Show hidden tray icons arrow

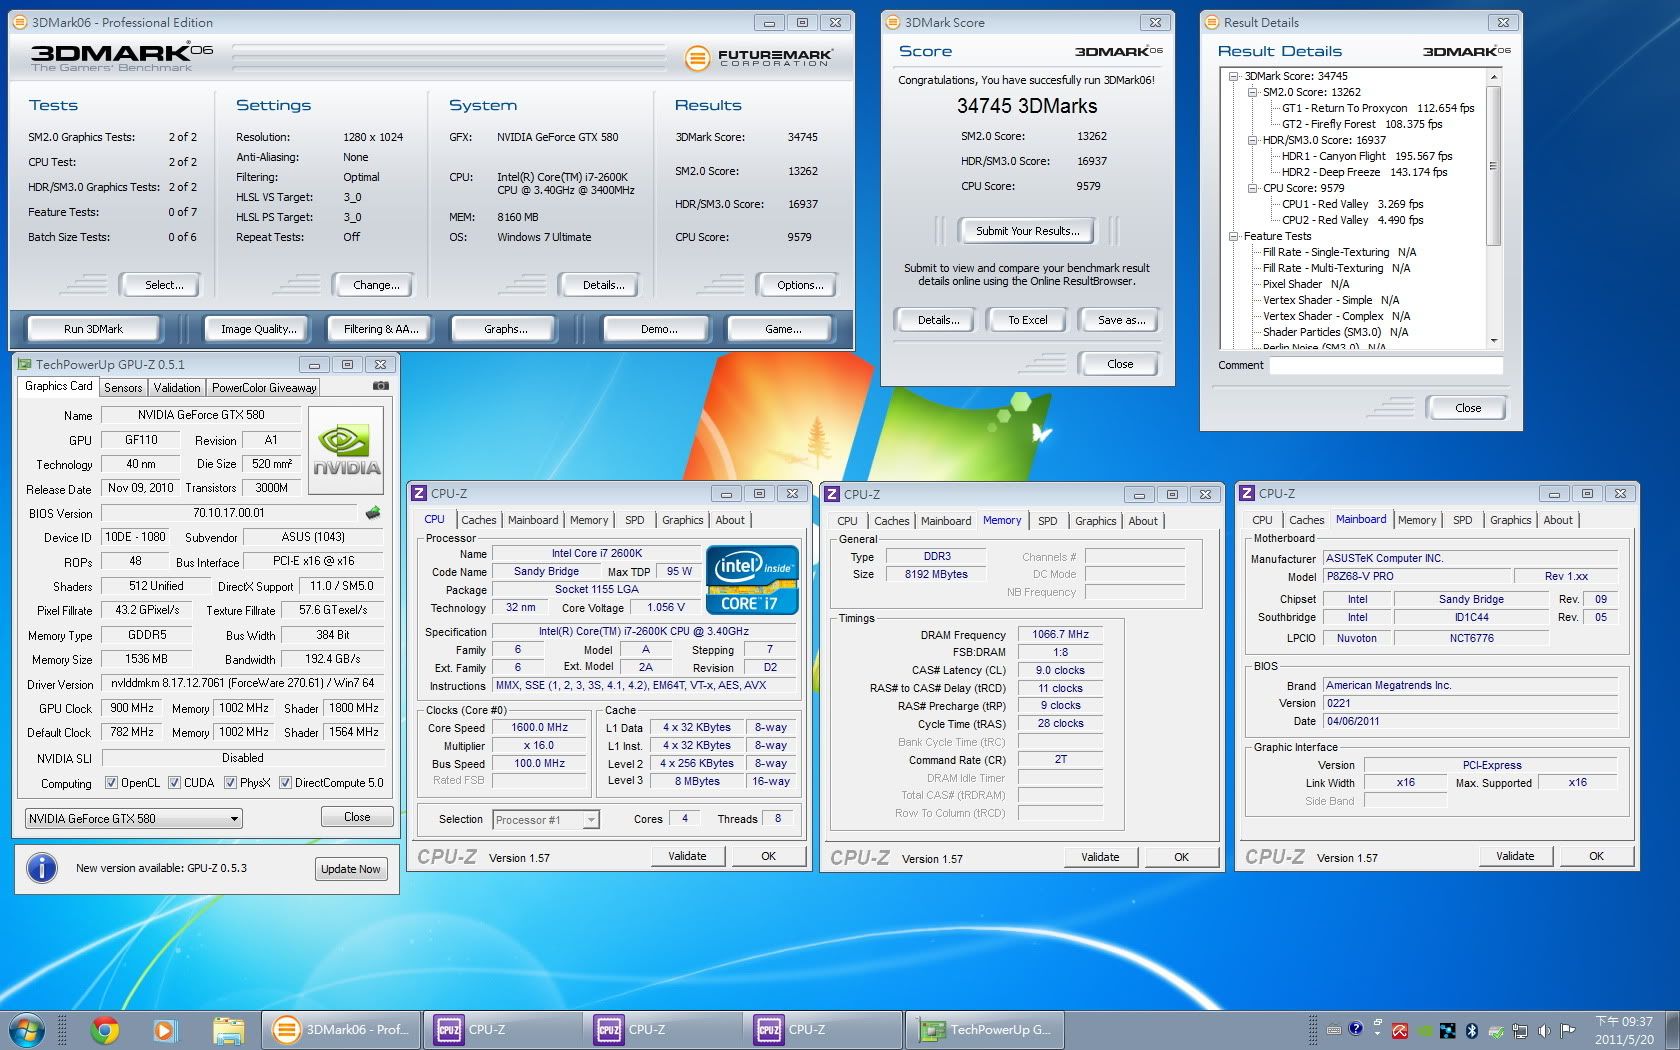pos(1378,1034)
